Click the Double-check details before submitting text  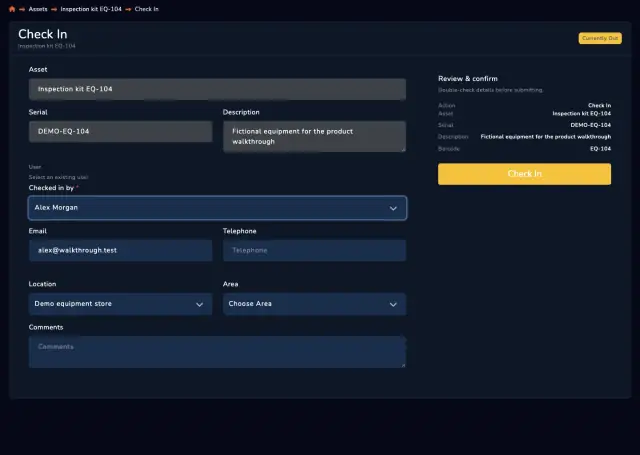[491, 90]
